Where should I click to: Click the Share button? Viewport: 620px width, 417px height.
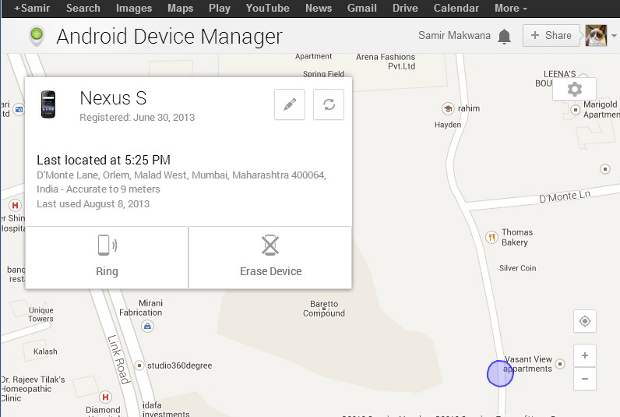tap(551, 36)
